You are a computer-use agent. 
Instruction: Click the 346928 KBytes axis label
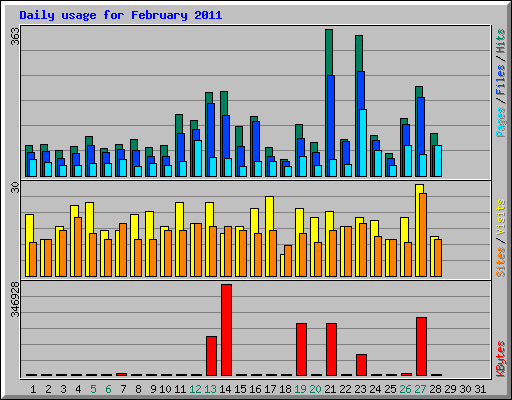15,299
